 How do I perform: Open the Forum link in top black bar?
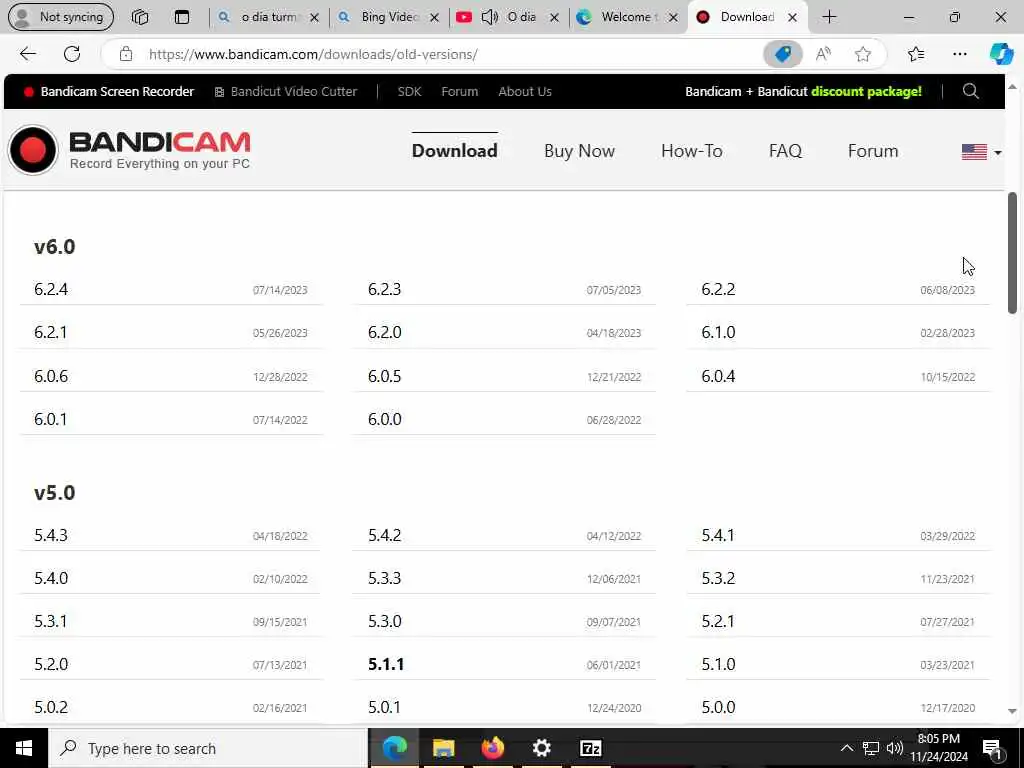click(460, 91)
